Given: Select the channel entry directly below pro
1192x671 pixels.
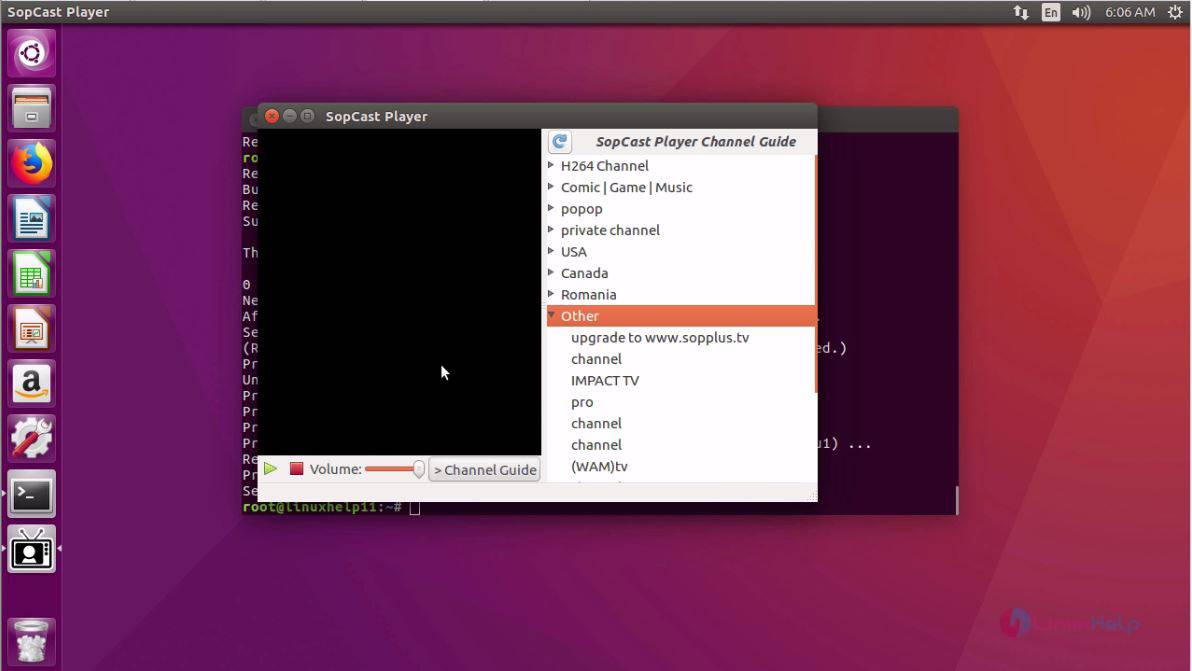Looking at the screenshot, I should [x=596, y=423].
